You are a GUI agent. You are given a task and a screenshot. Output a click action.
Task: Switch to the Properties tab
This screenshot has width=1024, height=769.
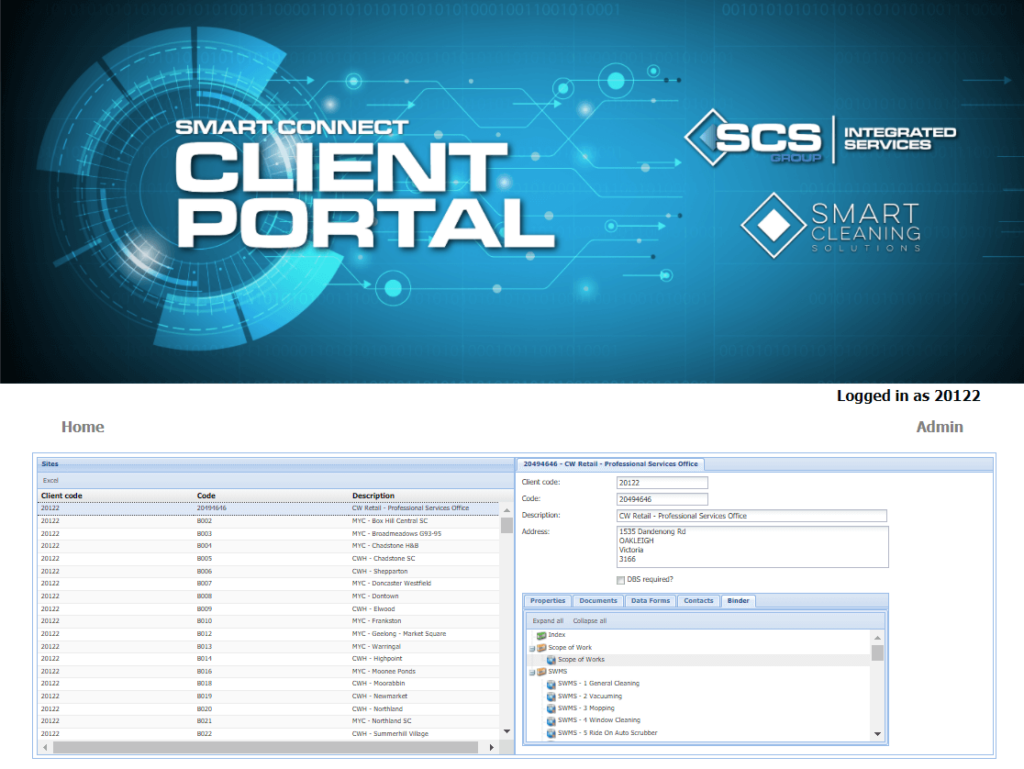547,601
